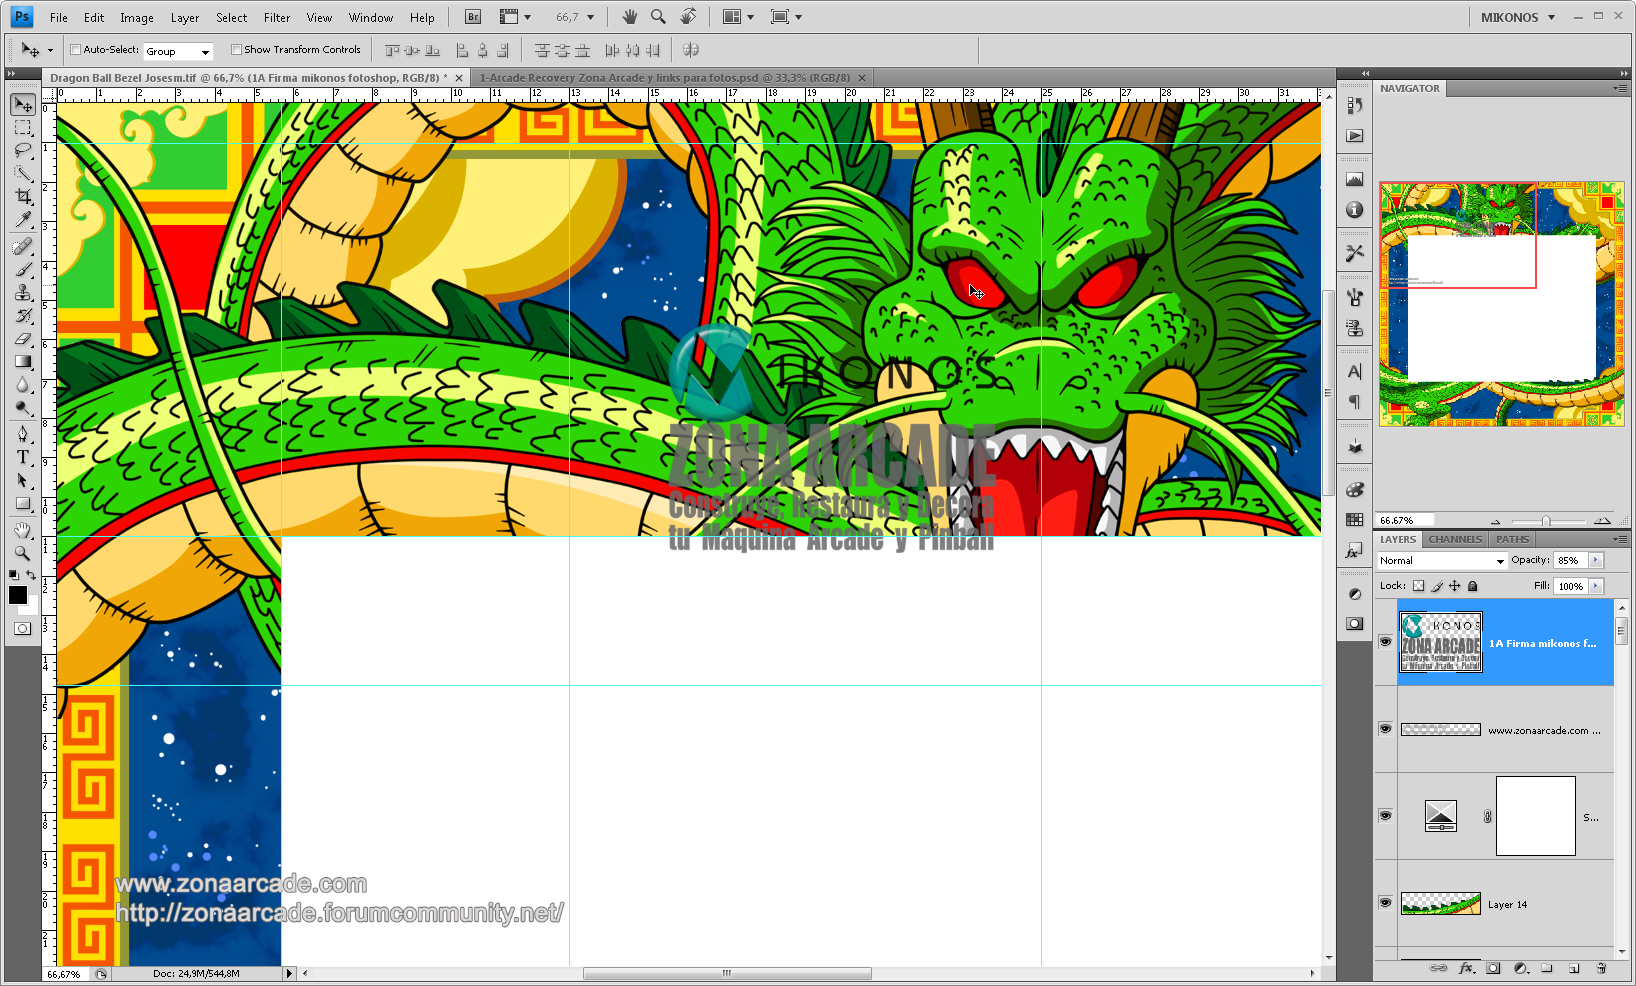
Task: Select the Gradient tool
Action: click(x=23, y=362)
